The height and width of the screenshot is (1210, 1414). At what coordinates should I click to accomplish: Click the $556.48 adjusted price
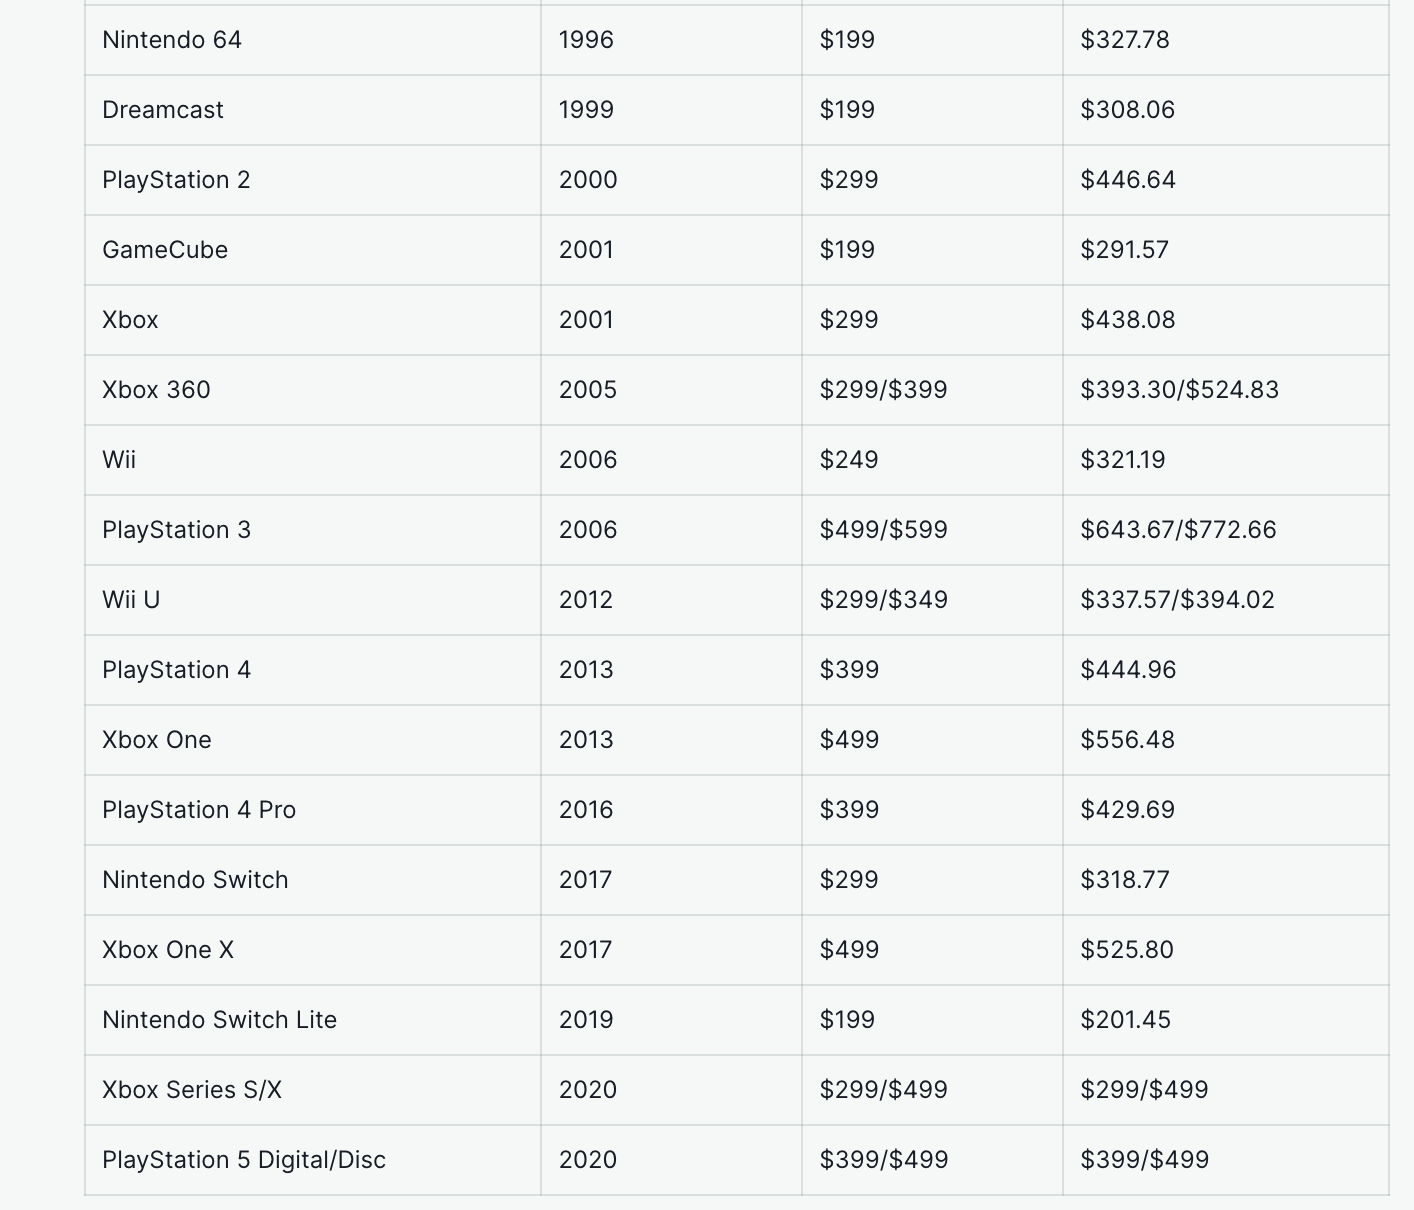[1127, 740]
